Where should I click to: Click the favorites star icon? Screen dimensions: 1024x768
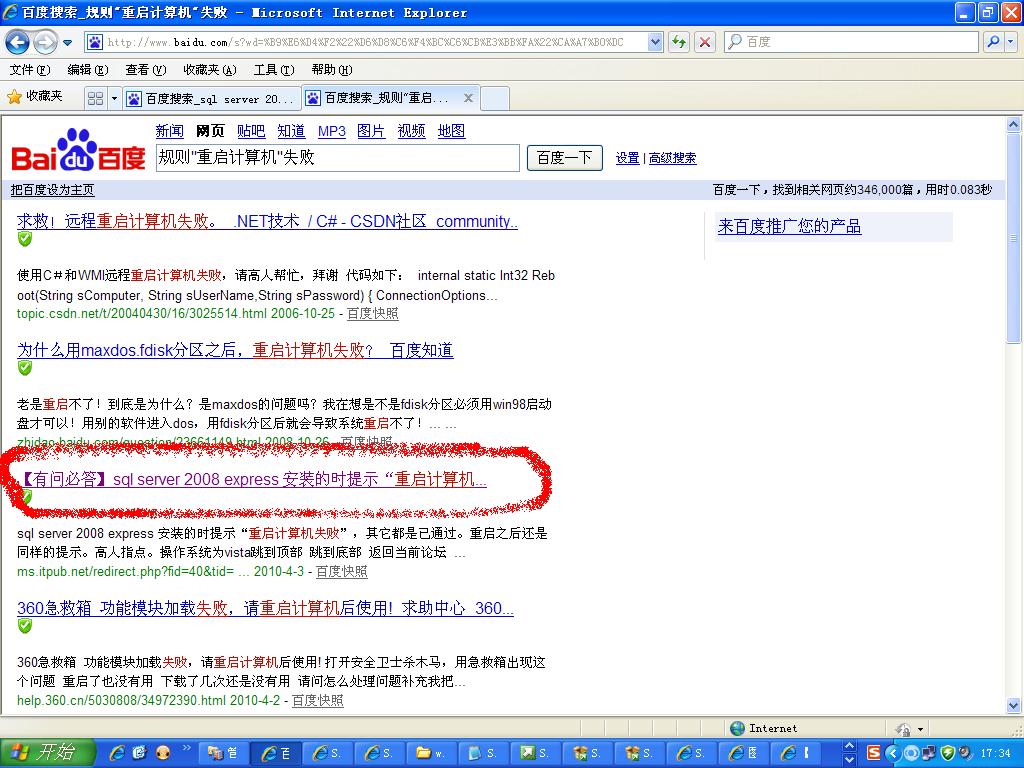pos(14,97)
